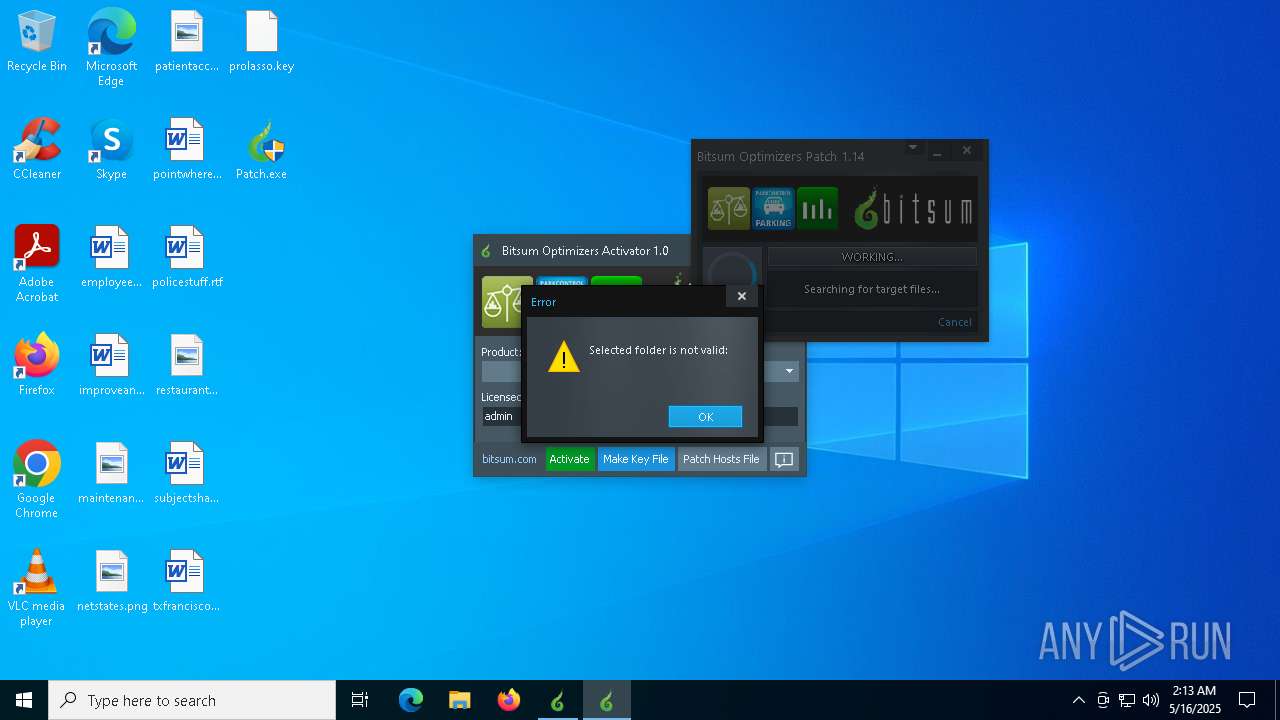Click the message icon button in Activator window
Screen dimensions: 1280x720
(x=784, y=459)
